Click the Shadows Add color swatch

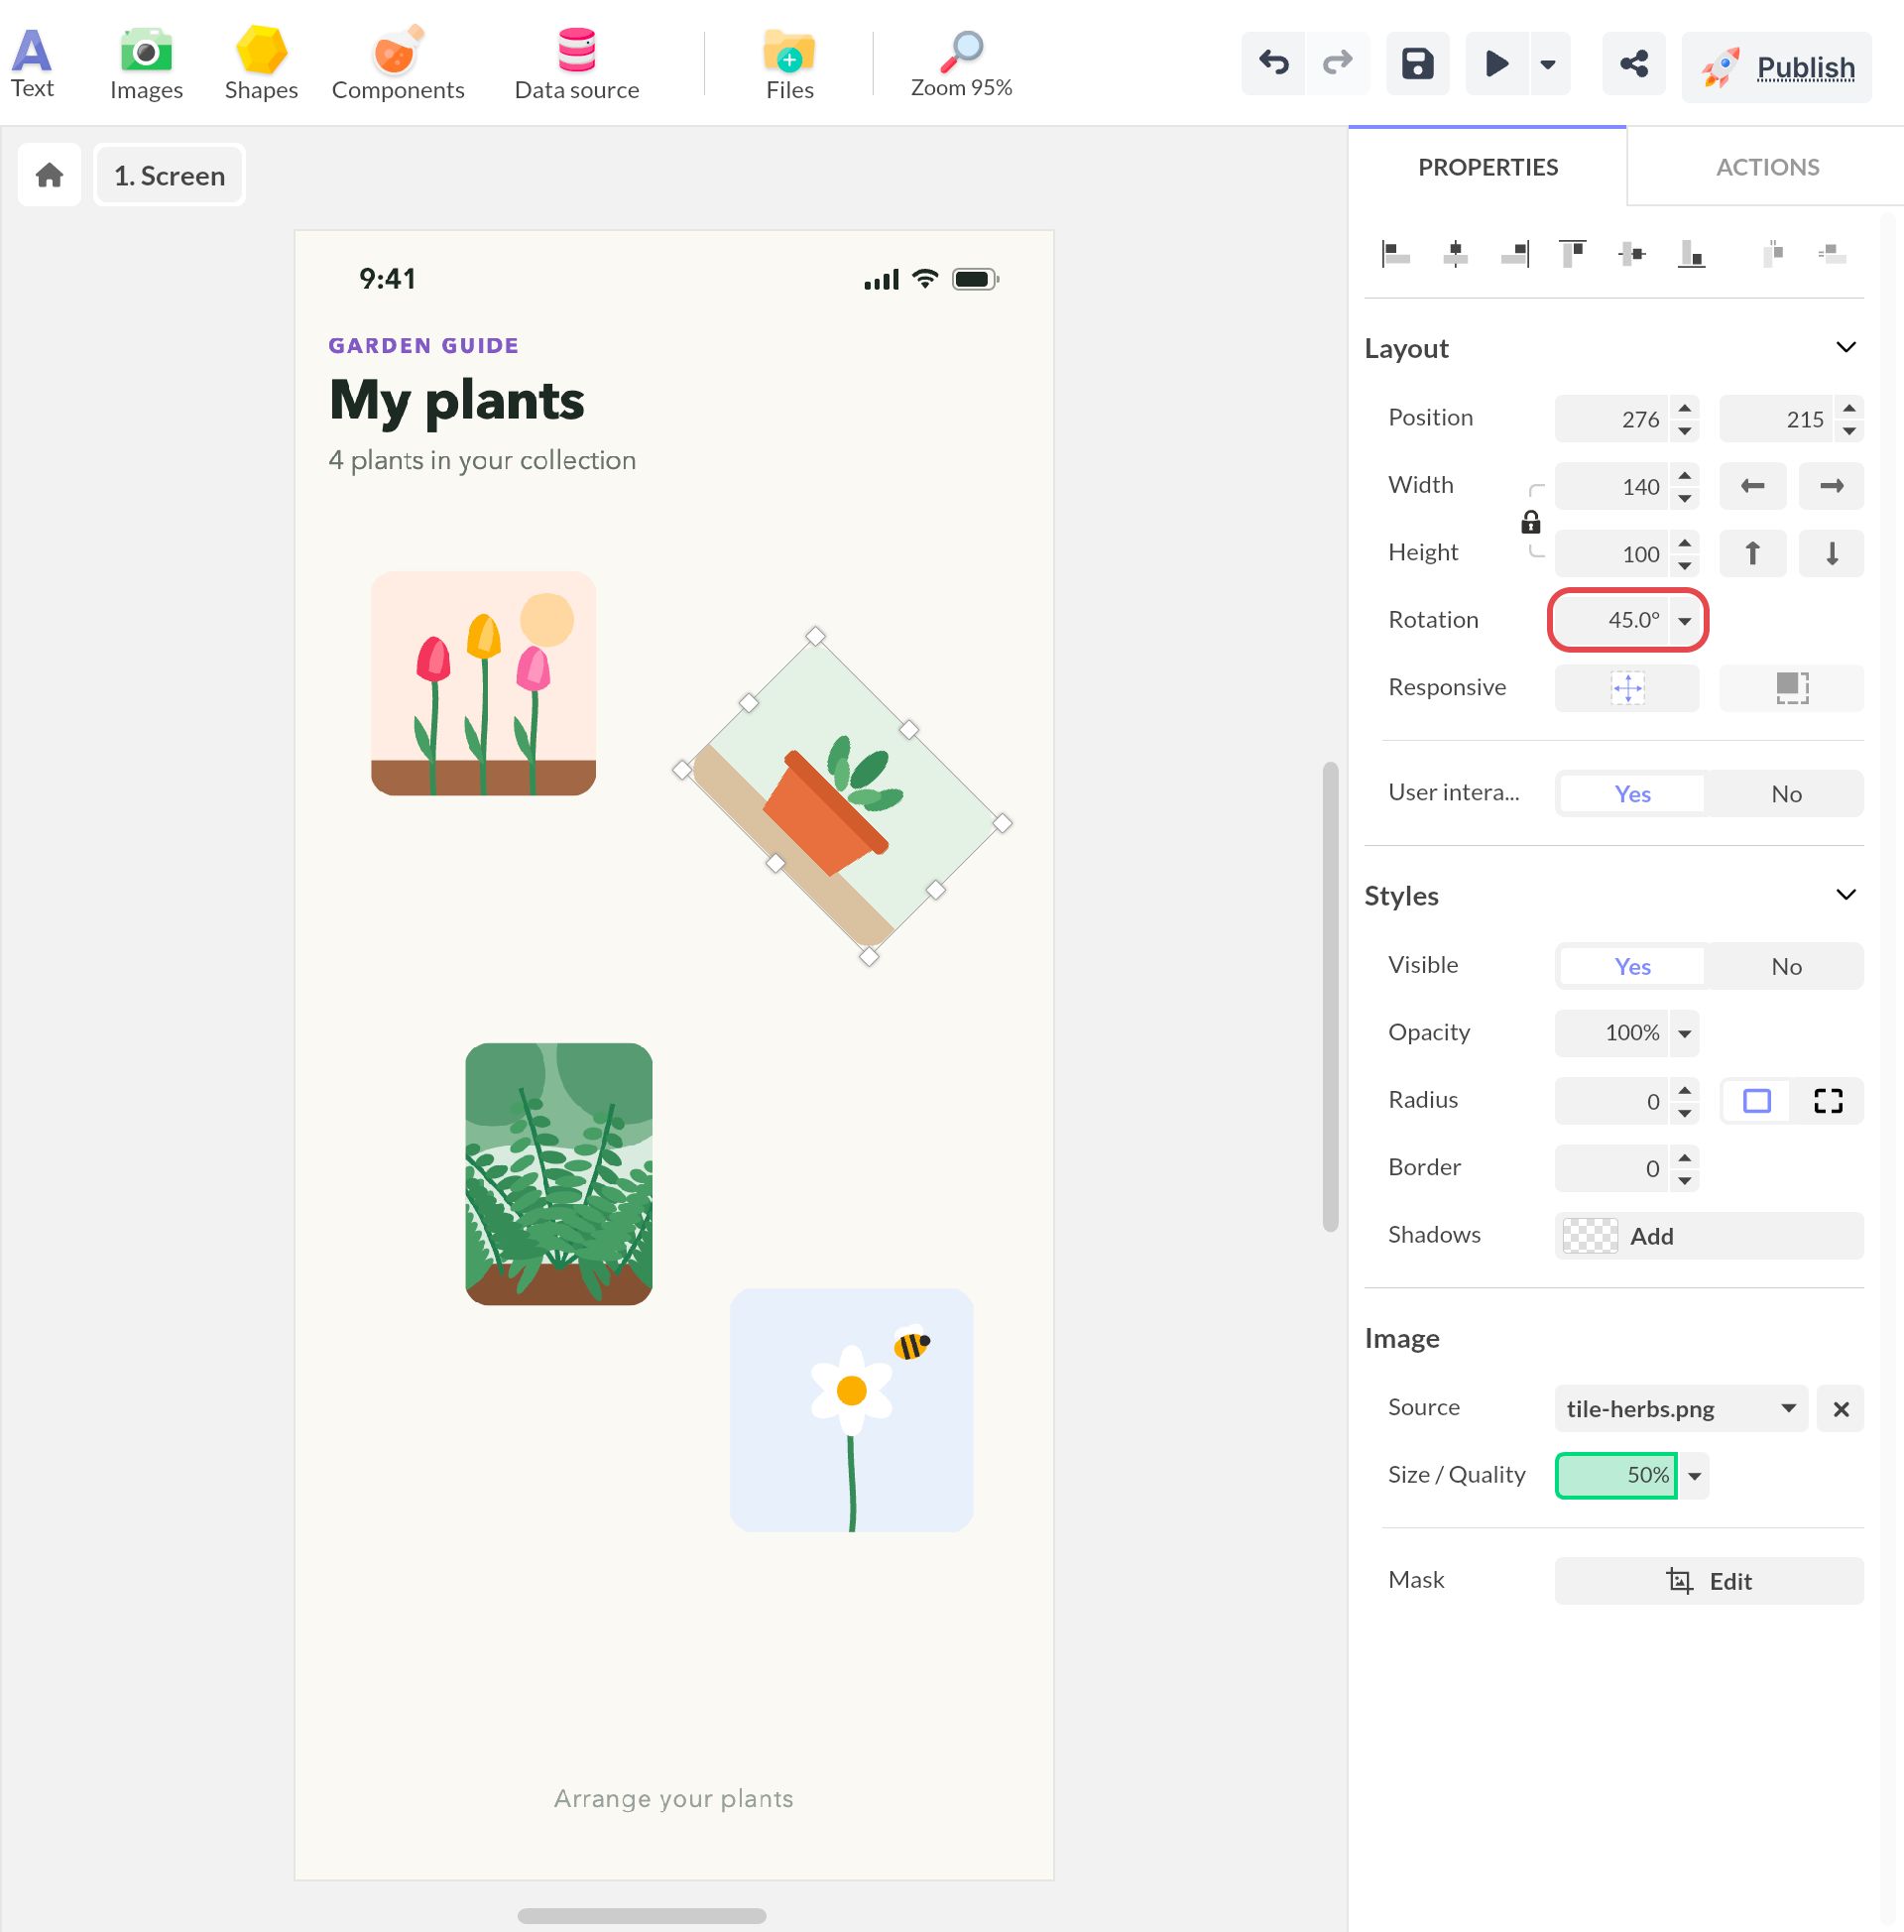(x=1590, y=1237)
